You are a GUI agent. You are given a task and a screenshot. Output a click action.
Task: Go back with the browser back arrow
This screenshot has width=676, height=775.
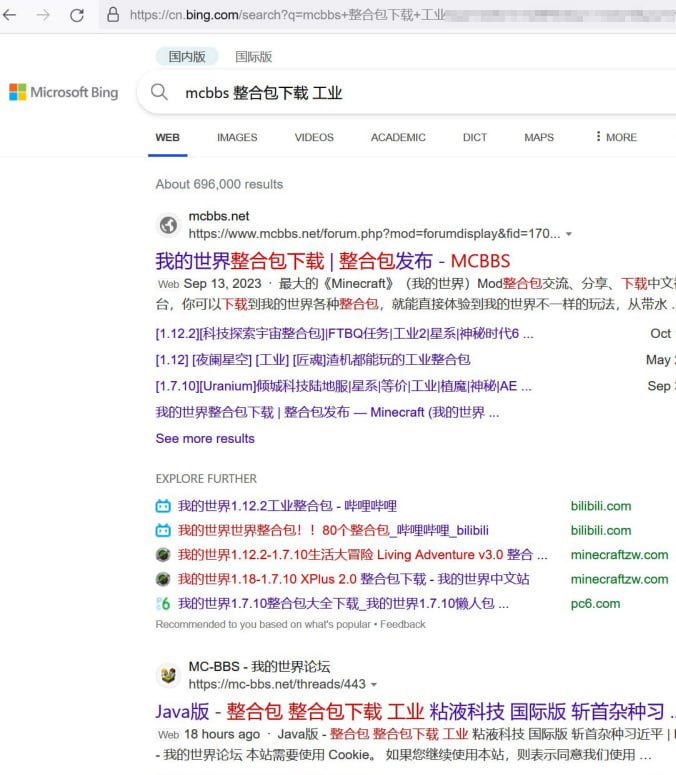coord(9,15)
